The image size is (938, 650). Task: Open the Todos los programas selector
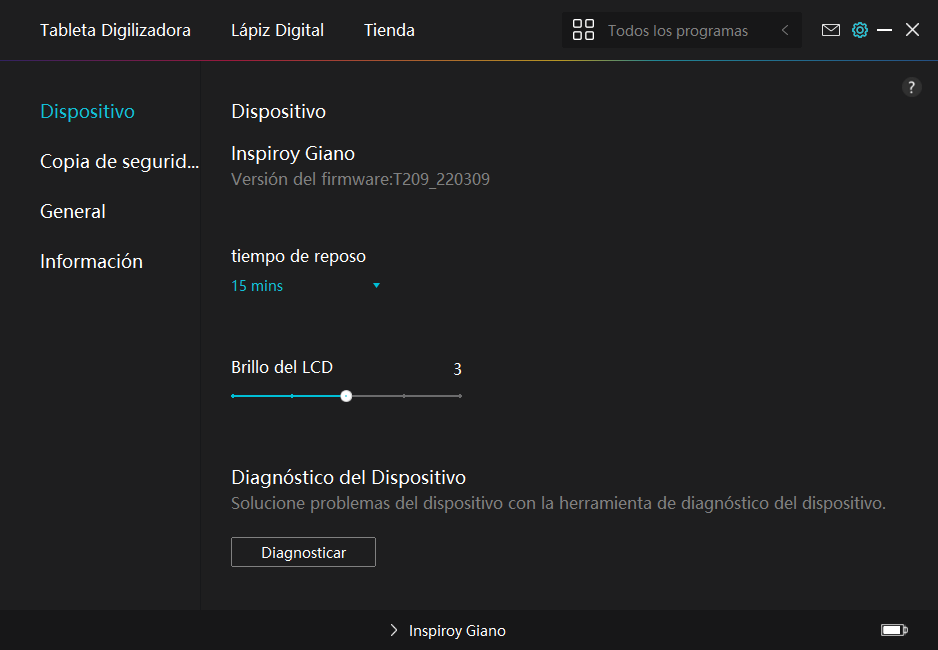point(677,31)
